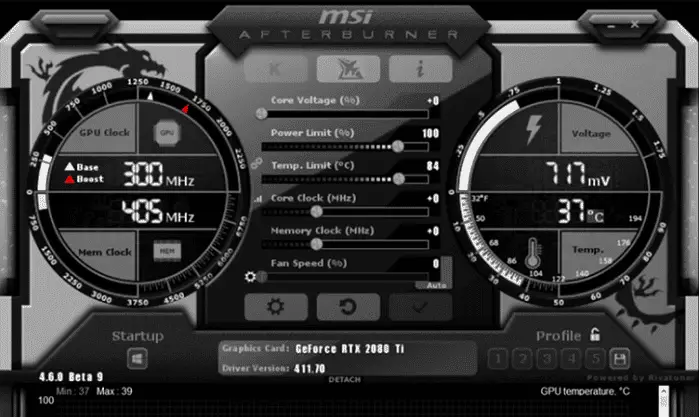The height and width of the screenshot is (417, 699).
Task: Open the curve editor bars icon by Core Clock
Action: pos(258,199)
